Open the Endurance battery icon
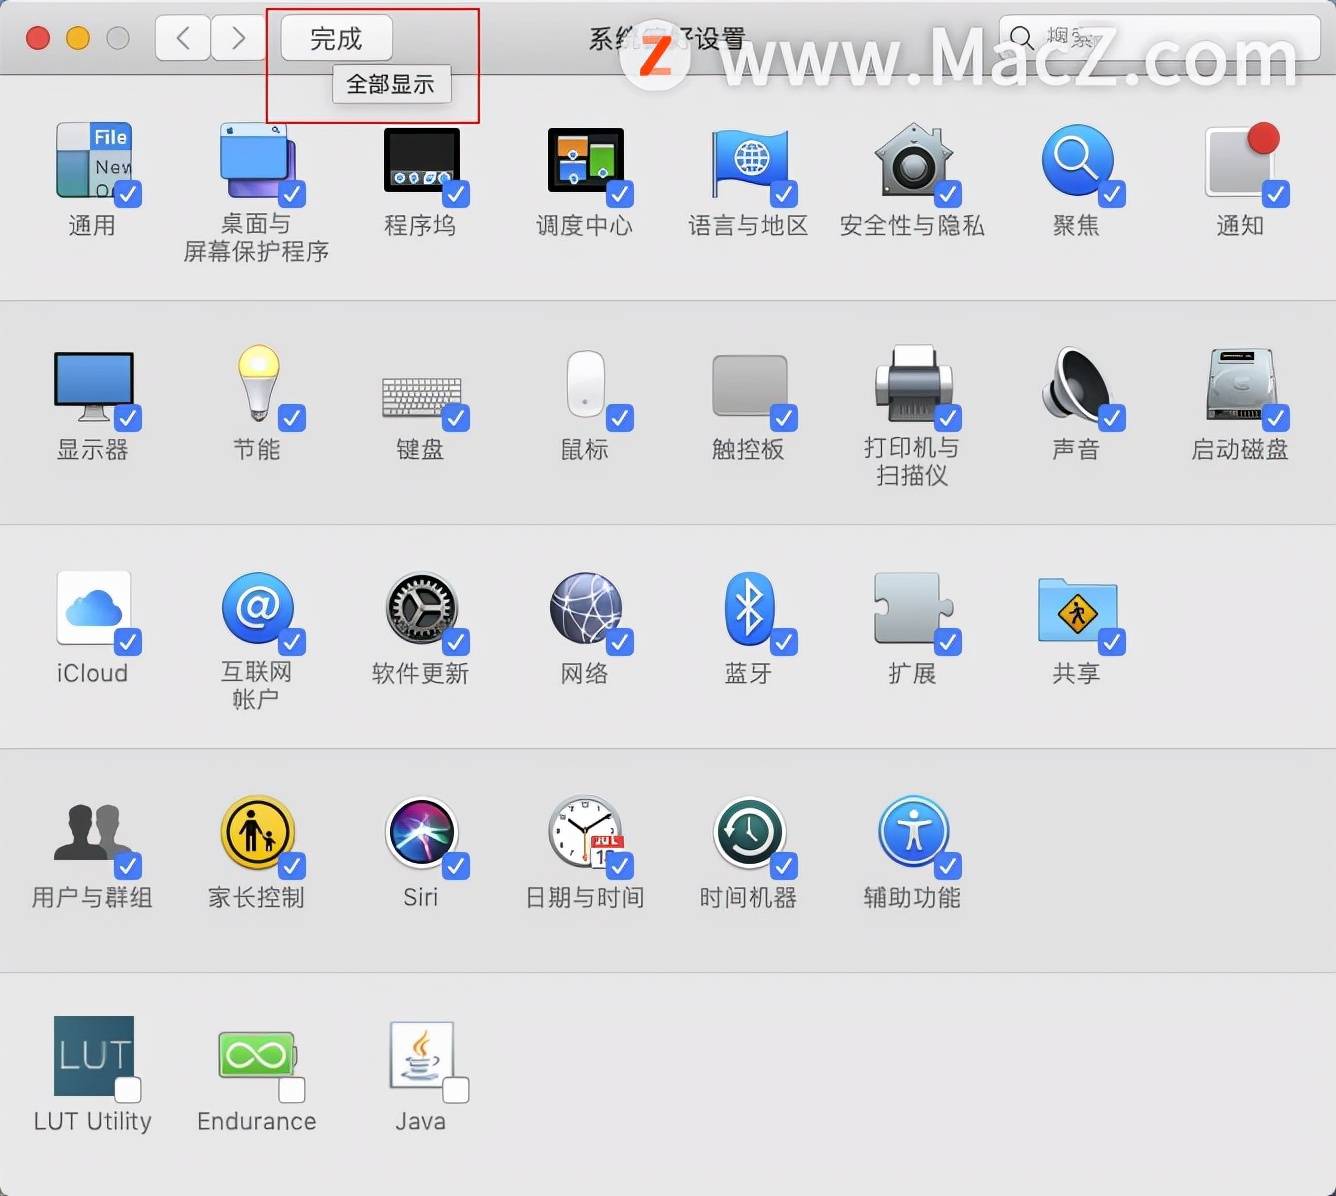The width and height of the screenshot is (1336, 1196). point(257,1056)
